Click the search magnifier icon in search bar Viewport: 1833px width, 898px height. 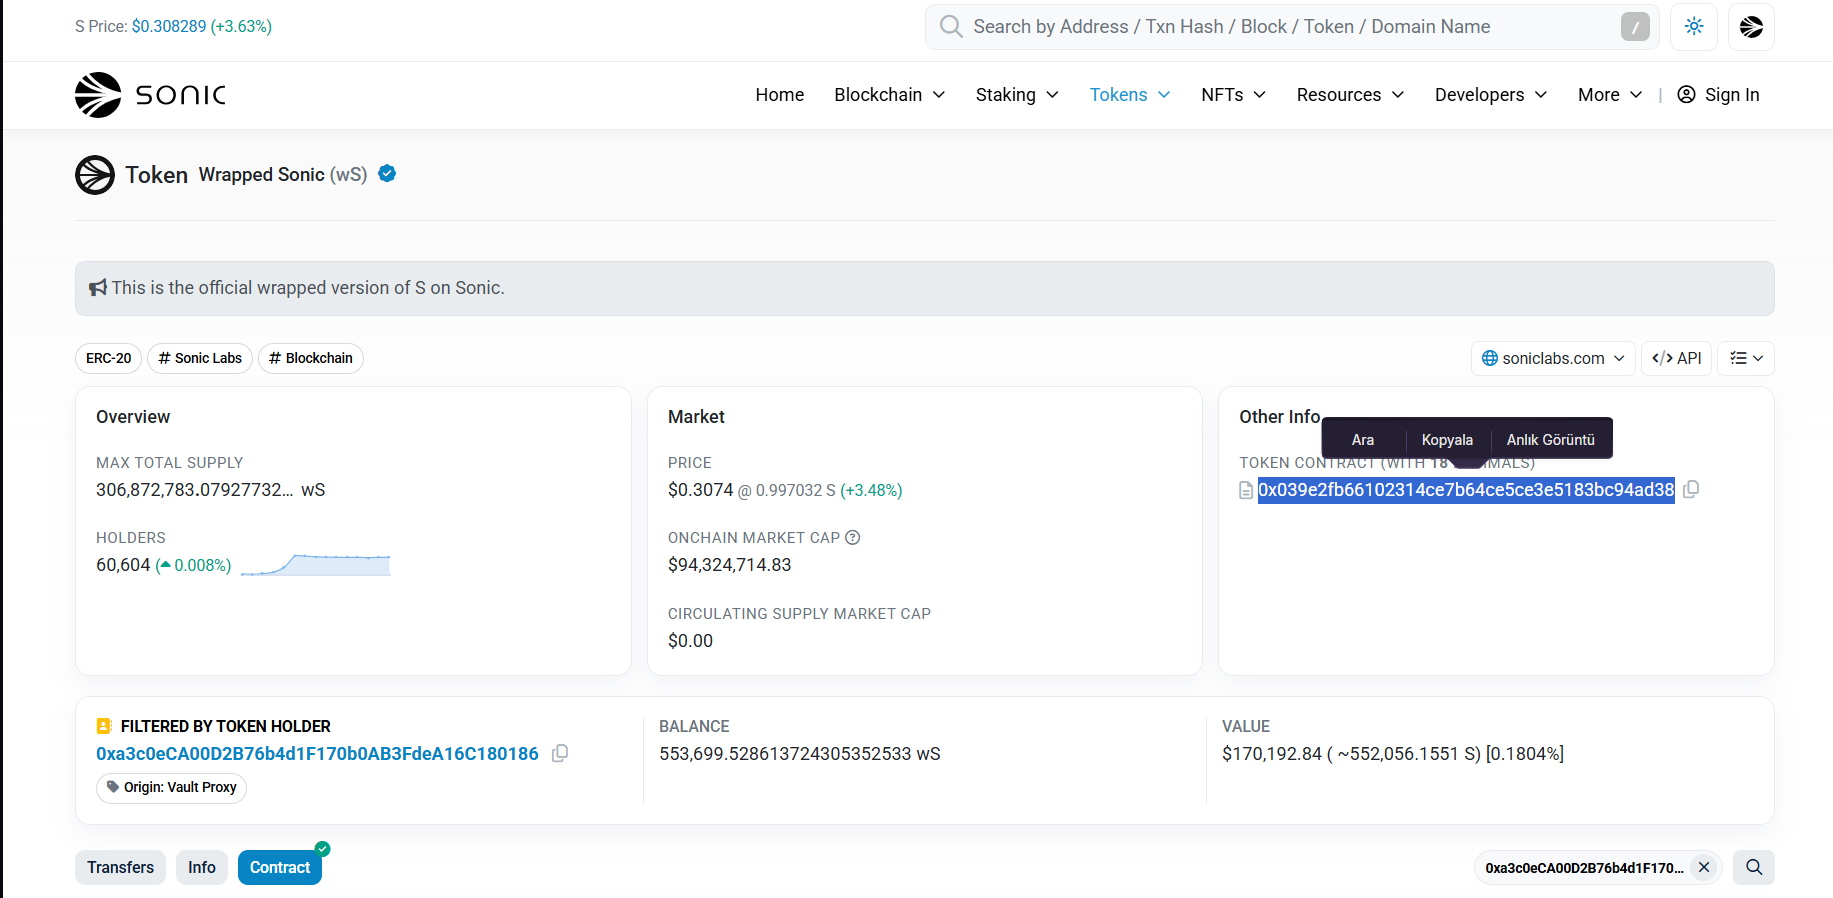pos(951,27)
